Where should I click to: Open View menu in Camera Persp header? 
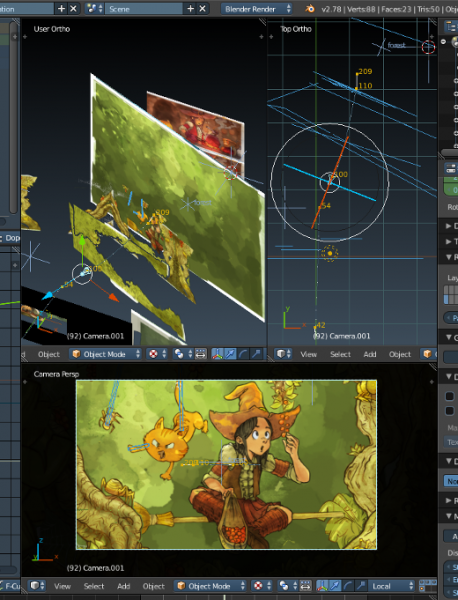(x=62, y=586)
